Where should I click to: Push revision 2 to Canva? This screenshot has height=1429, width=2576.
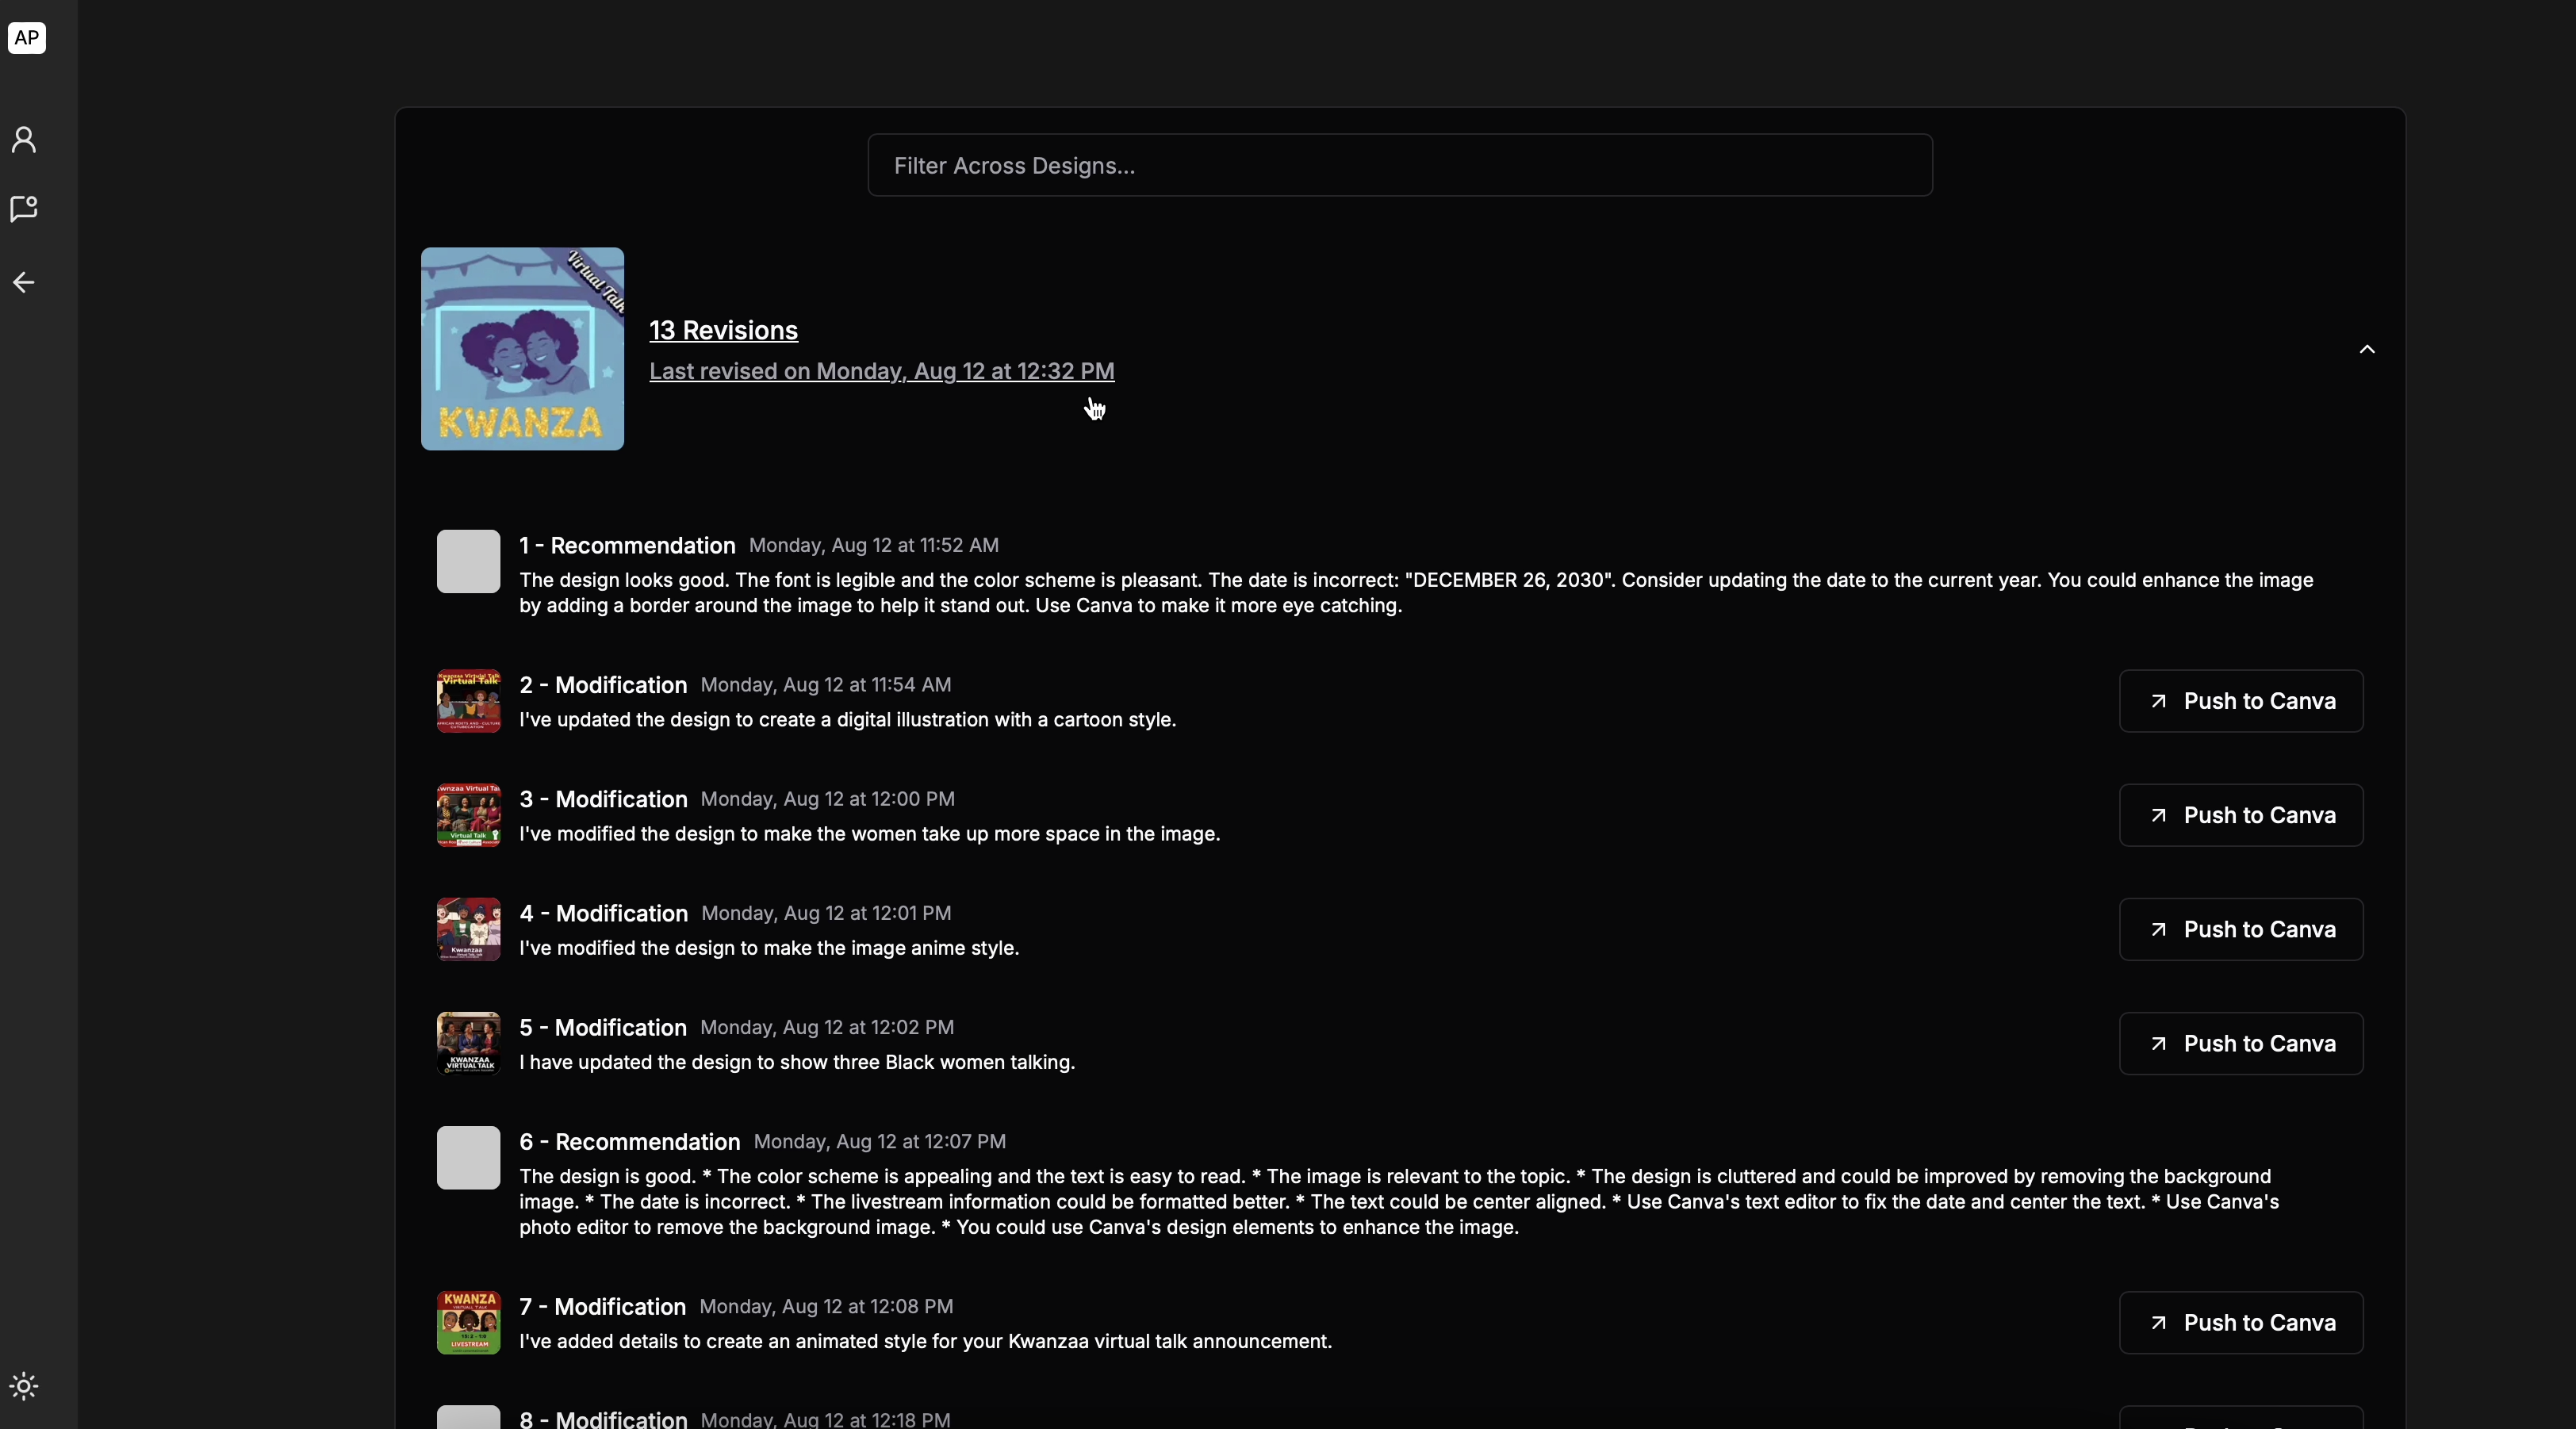pyautogui.click(x=2240, y=701)
